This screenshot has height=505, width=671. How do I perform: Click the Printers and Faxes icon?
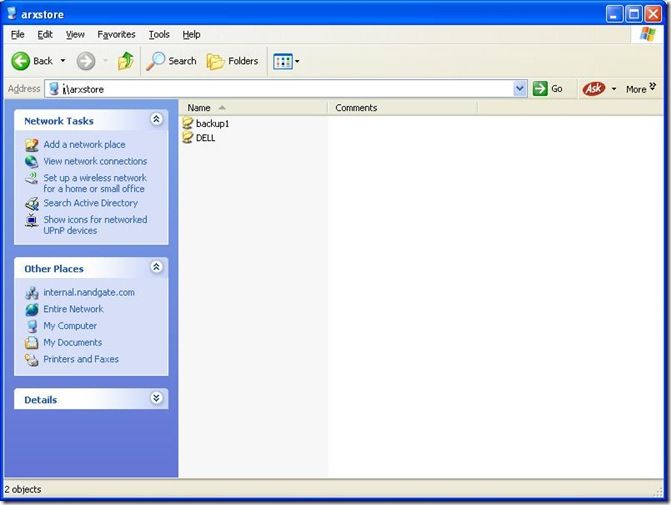pos(31,359)
